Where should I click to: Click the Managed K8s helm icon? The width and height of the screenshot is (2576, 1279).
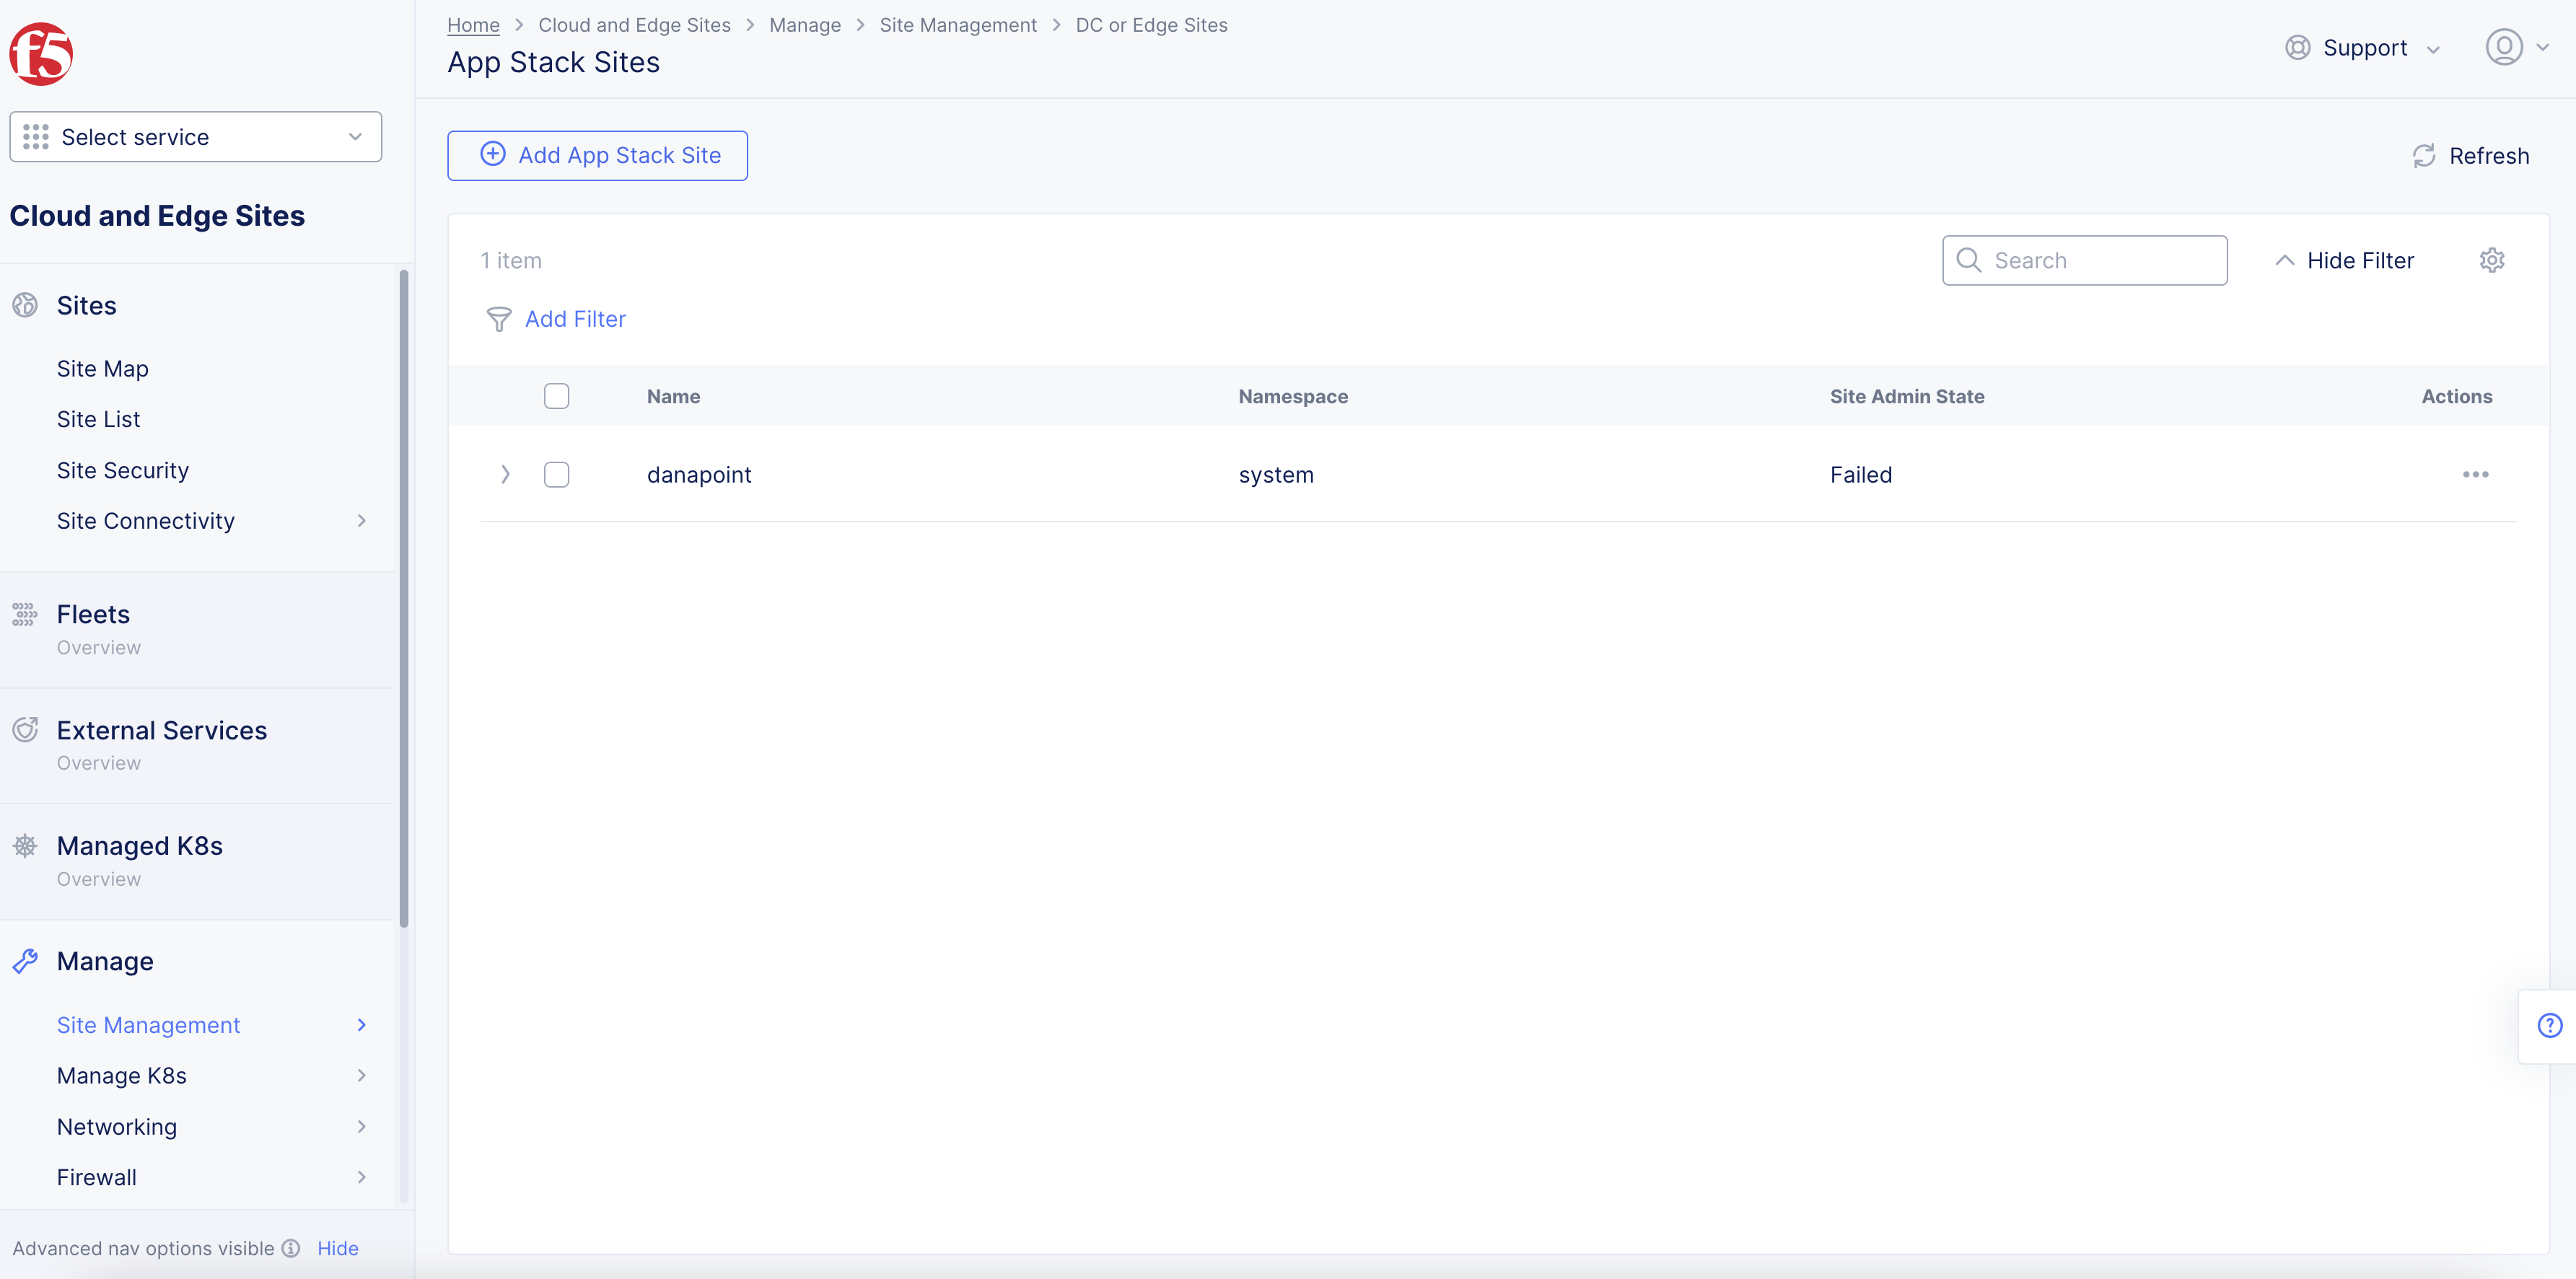click(x=24, y=845)
